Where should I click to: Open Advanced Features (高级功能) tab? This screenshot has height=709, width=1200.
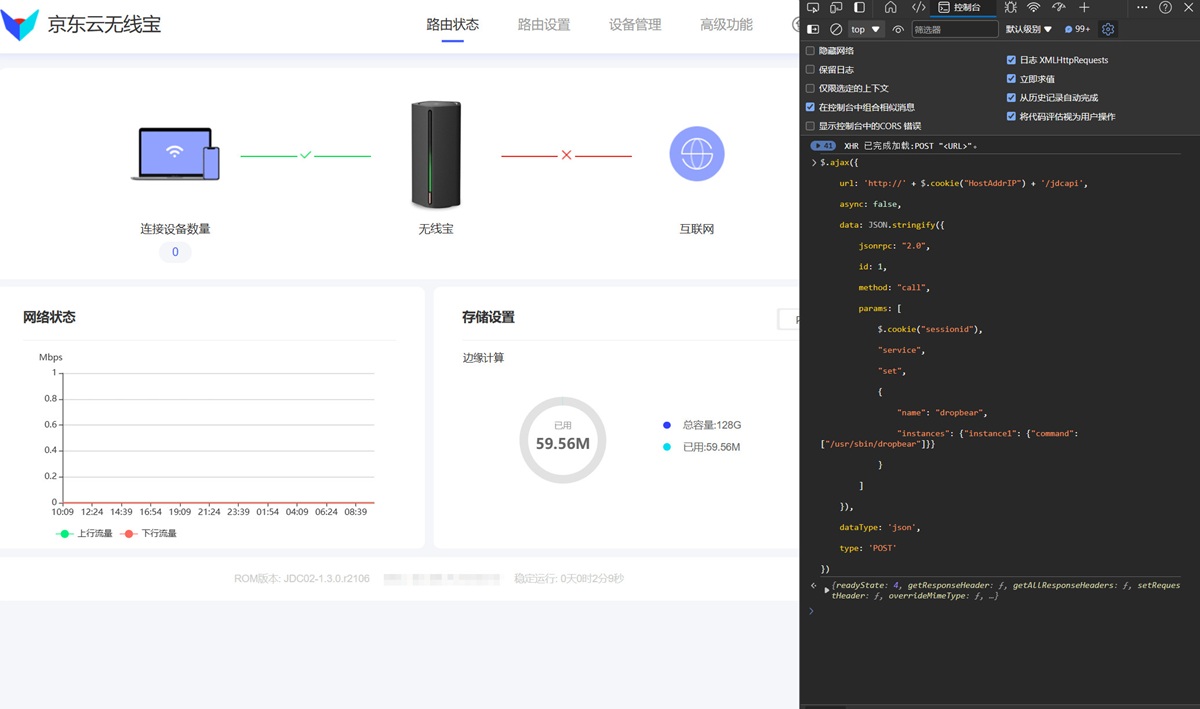point(726,25)
